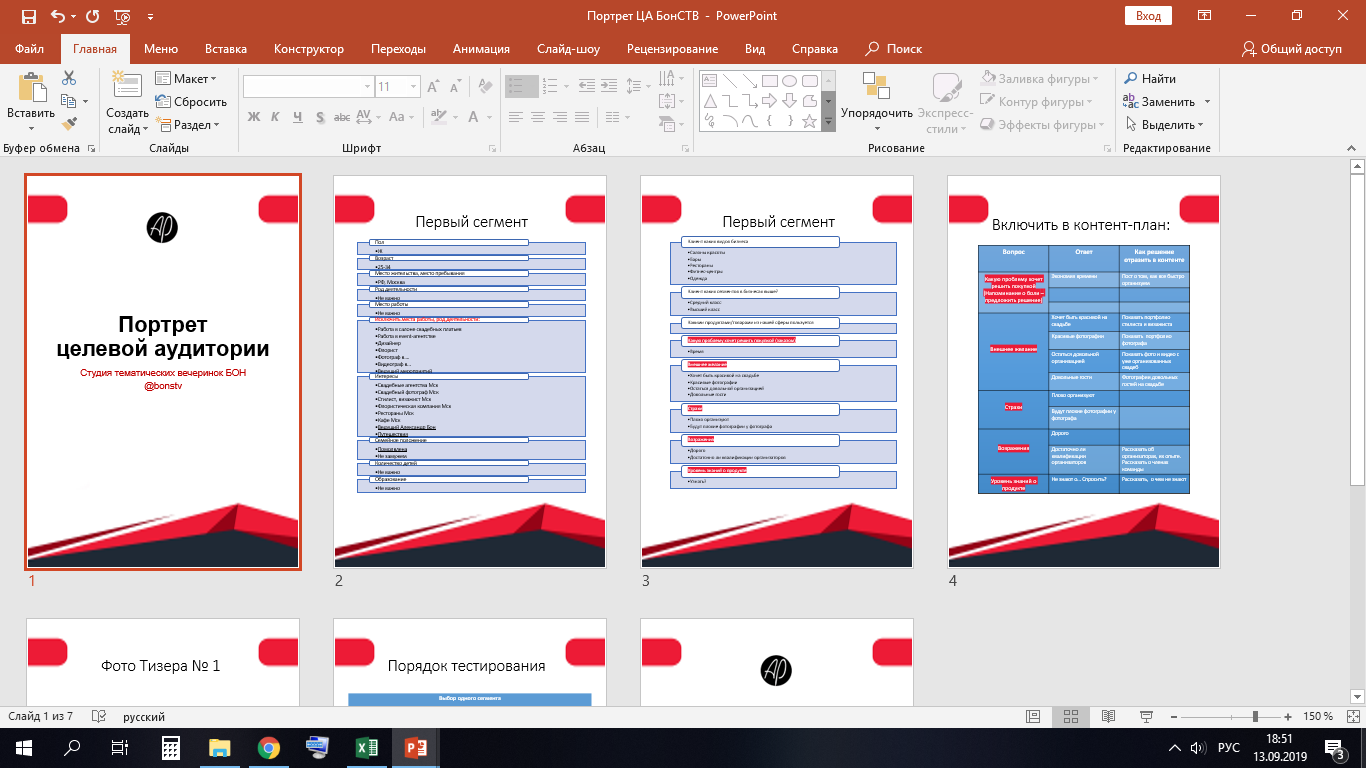Select the oval shape in the shapes gallery
Image resolution: width=1366 pixels, height=768 pixels.
tap(789, 81)
